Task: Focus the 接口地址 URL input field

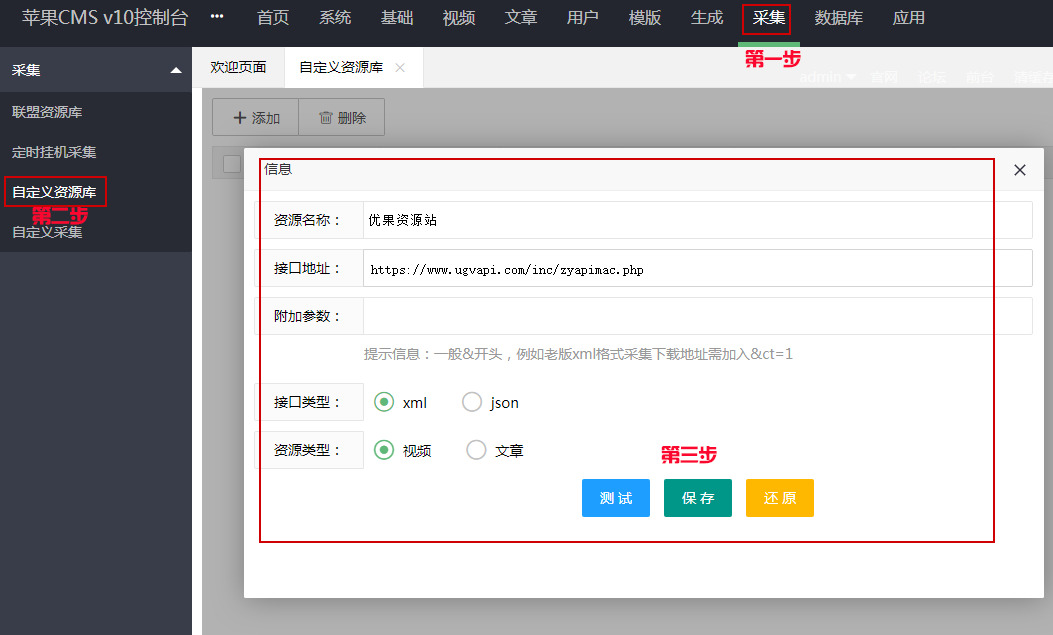Action: coord(698,268)
